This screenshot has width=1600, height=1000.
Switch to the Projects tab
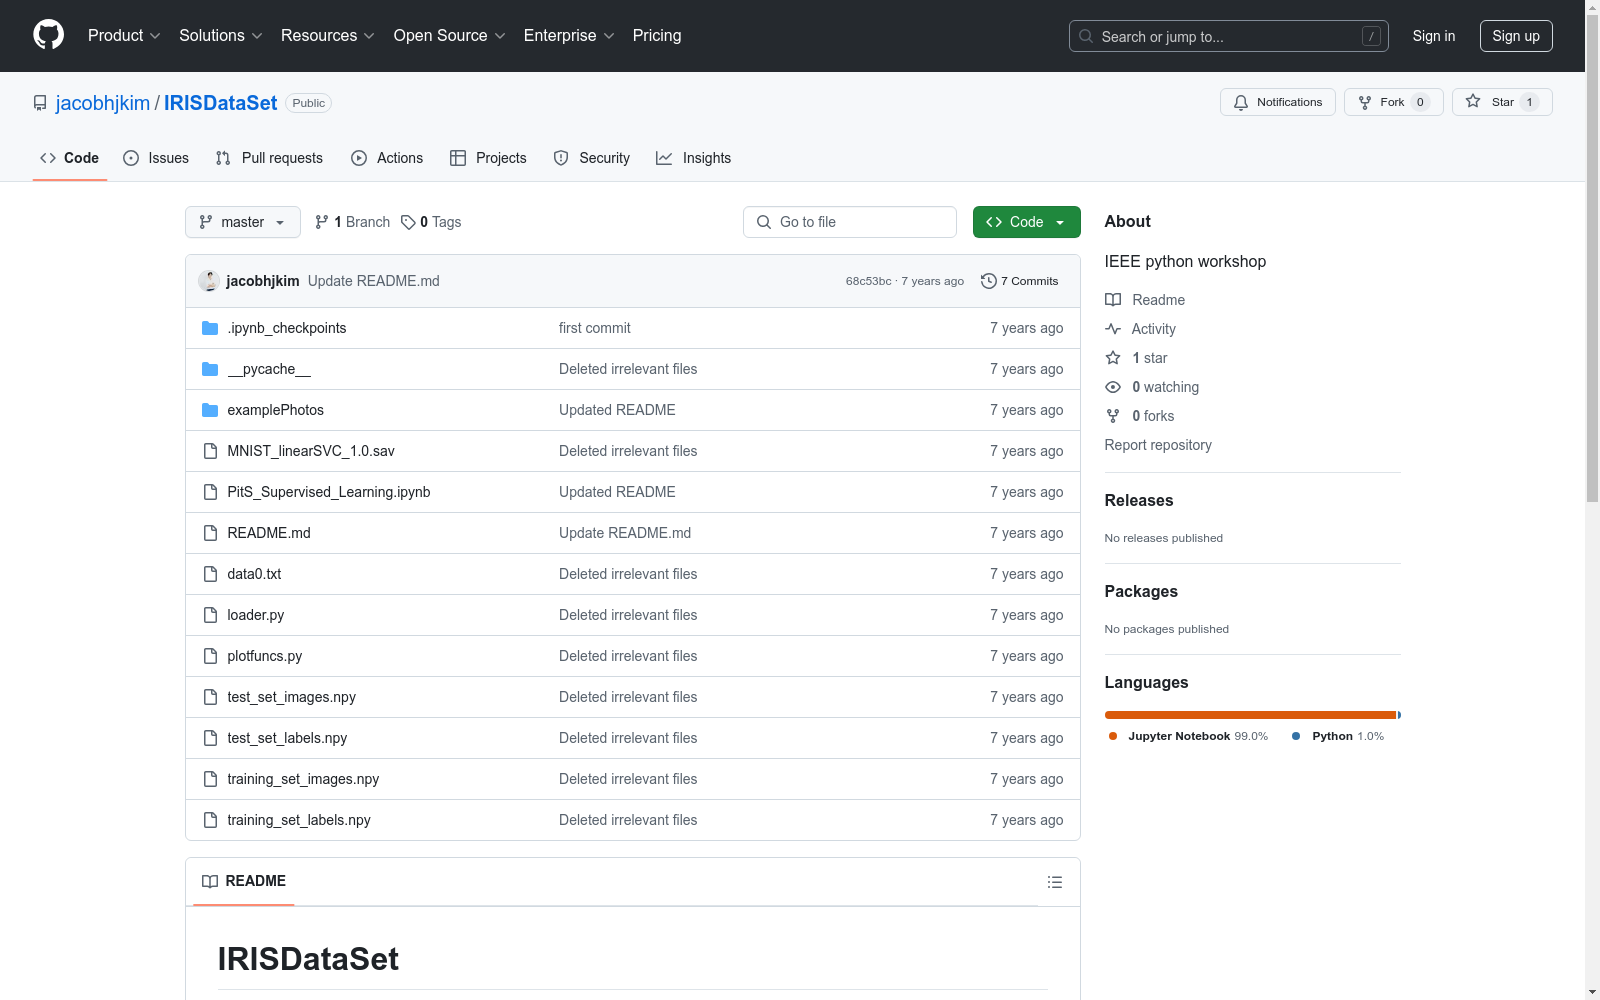(488, 158)
